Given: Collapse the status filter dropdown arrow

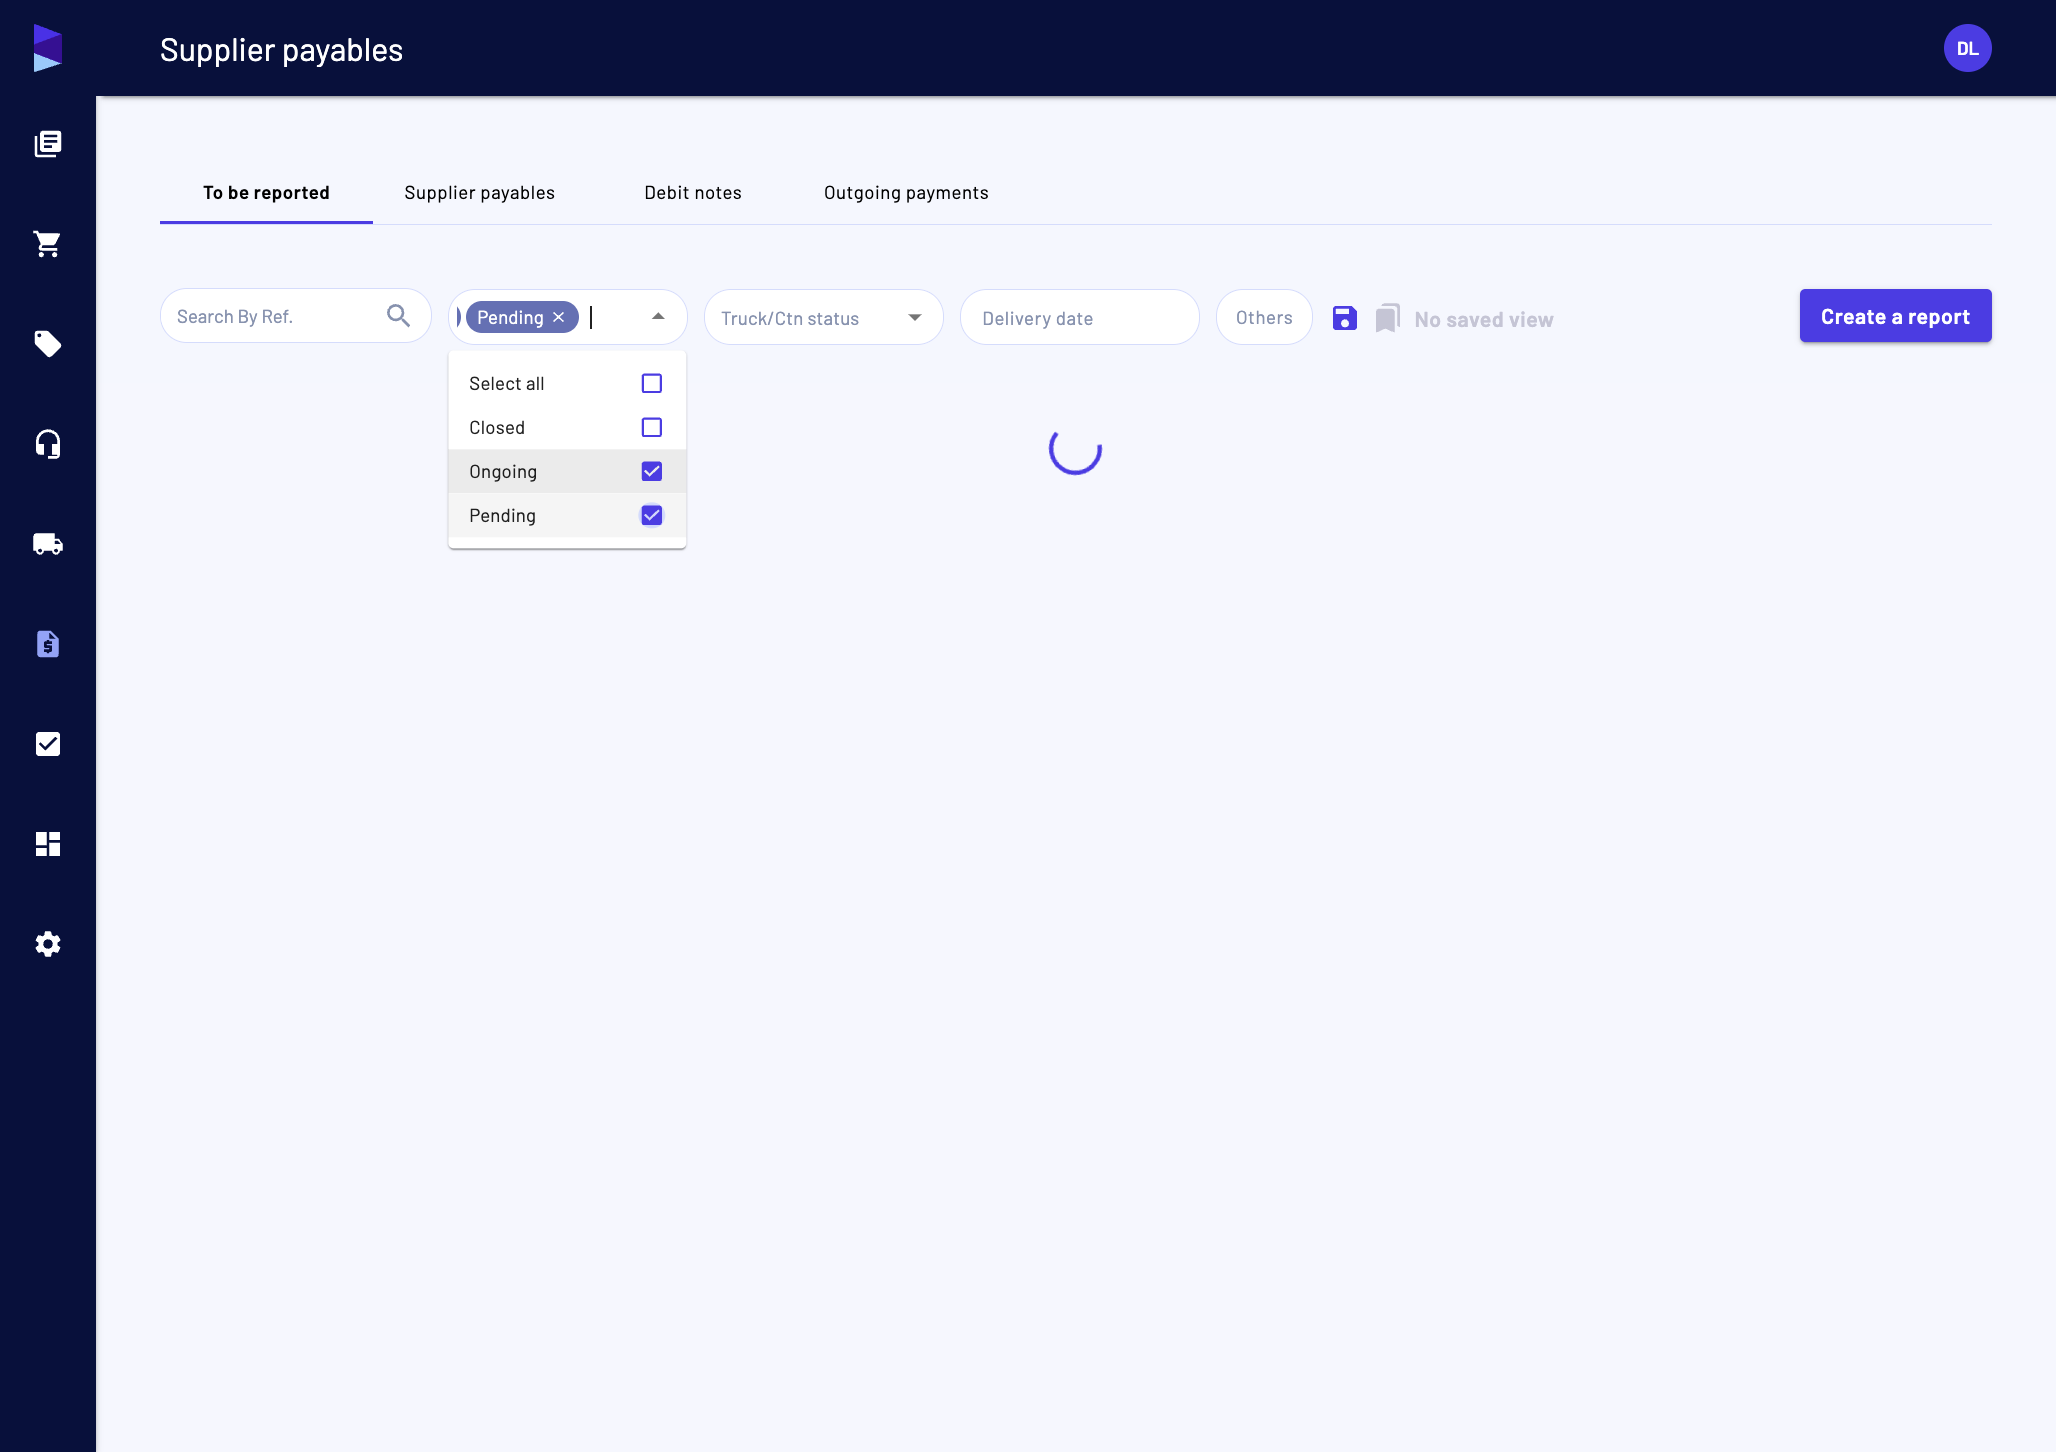Looking at the screenshot, I should [658, 317].
